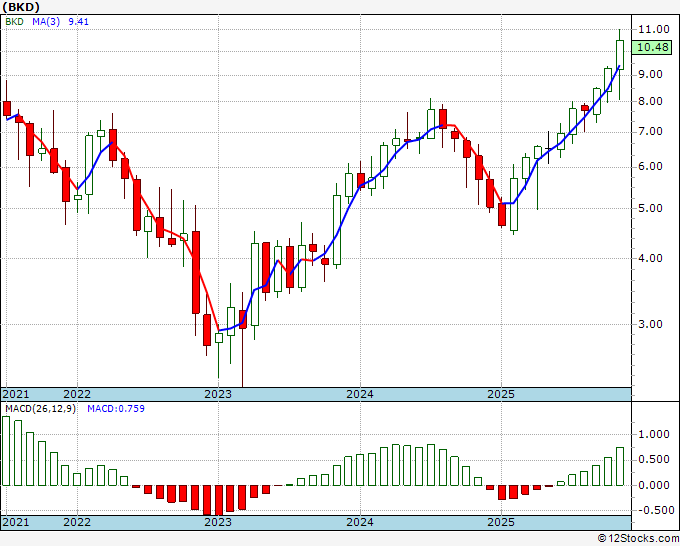Viewport: 680px width, 546px height.
Task: Click the 9.41 moving average value
Action: tap(78, 22)
